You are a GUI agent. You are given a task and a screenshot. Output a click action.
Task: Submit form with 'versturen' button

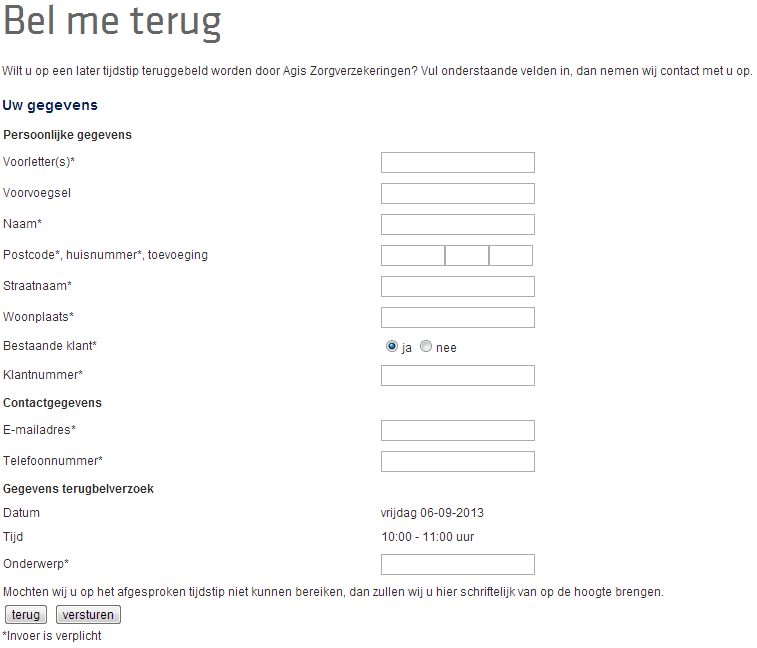(x=88, y=615)
